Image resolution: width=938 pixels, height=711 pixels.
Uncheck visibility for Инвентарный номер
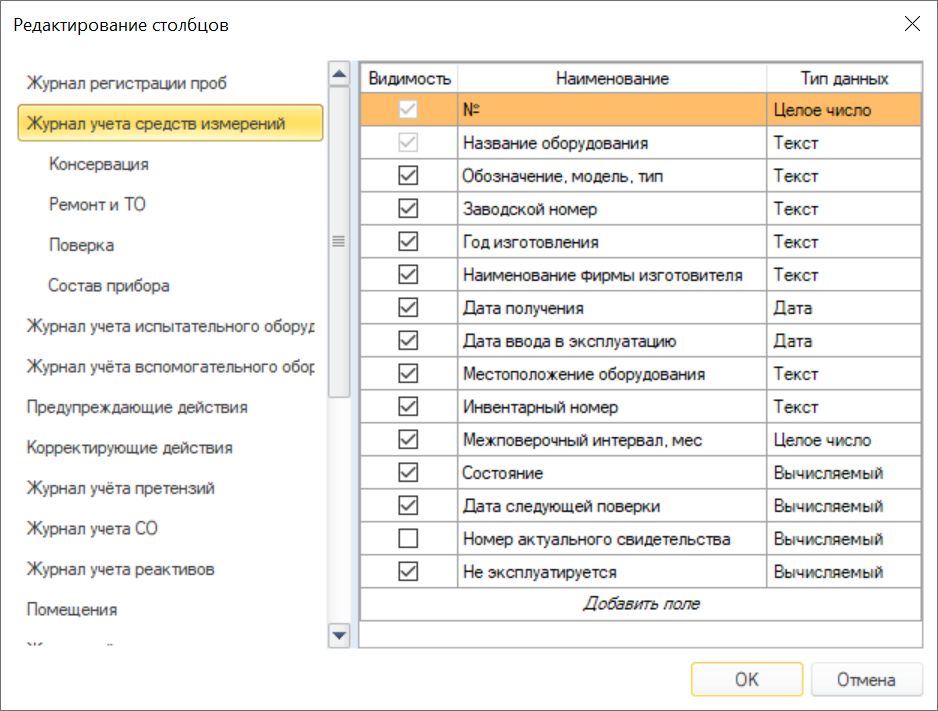(408, 407)
